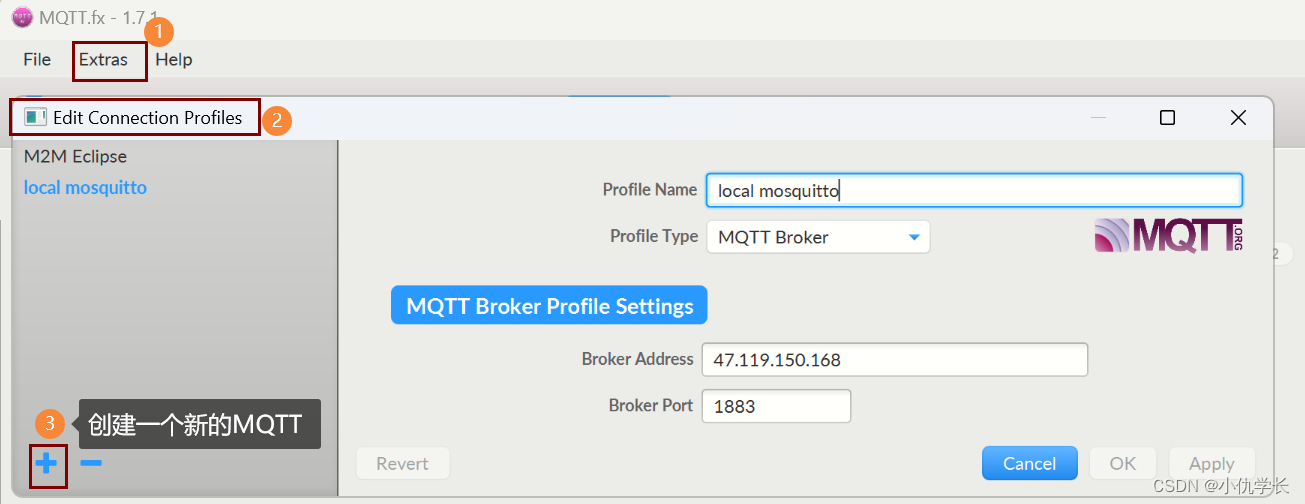Click the Broker Port field
This screenshot has height=504, width=1305.
point(776,406)
